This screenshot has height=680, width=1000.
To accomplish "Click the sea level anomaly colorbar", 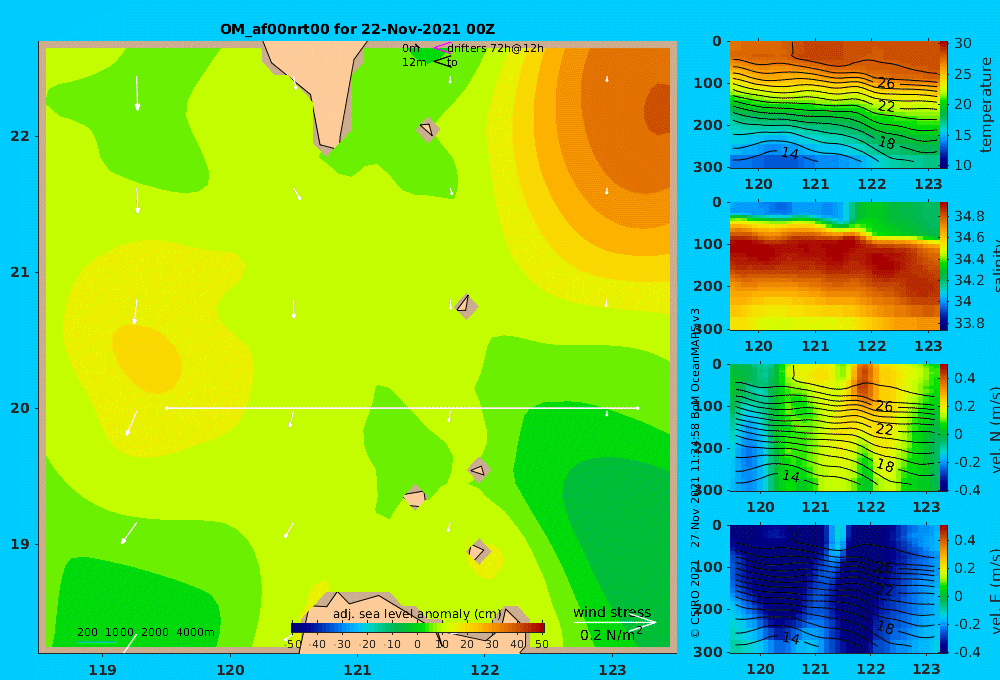I will pos(418,628).
